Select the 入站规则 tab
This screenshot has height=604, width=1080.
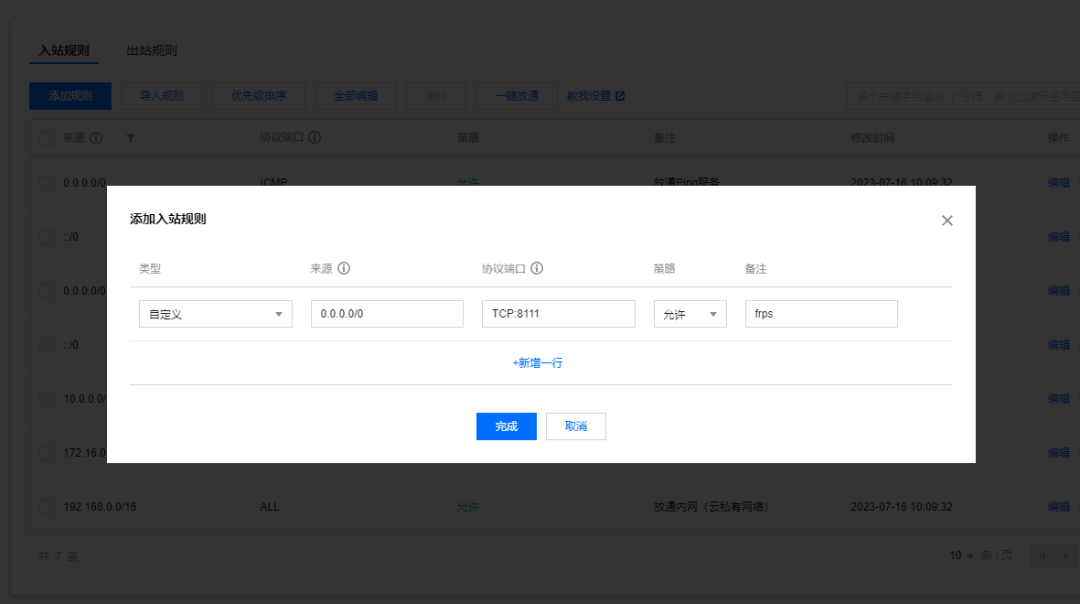tap(64, 50)
